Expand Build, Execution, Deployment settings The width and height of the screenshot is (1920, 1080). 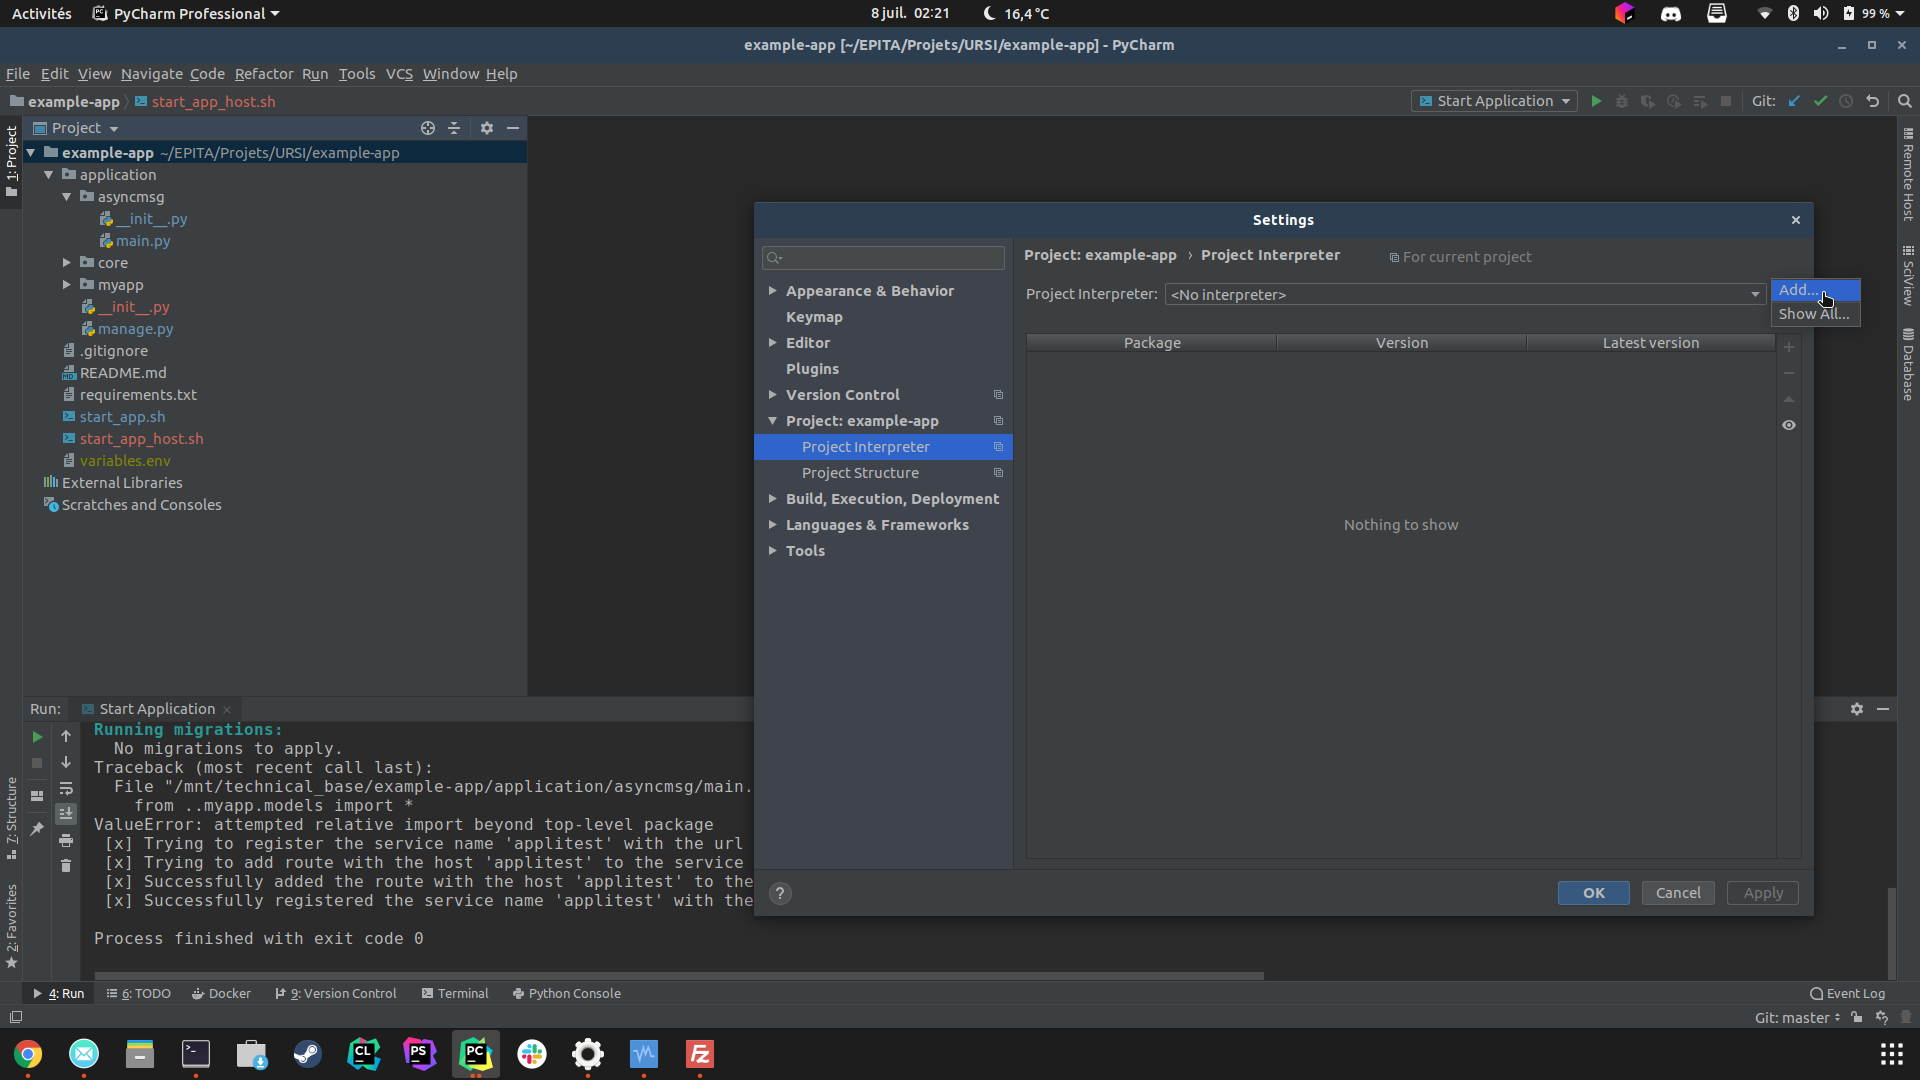point(773,499)
